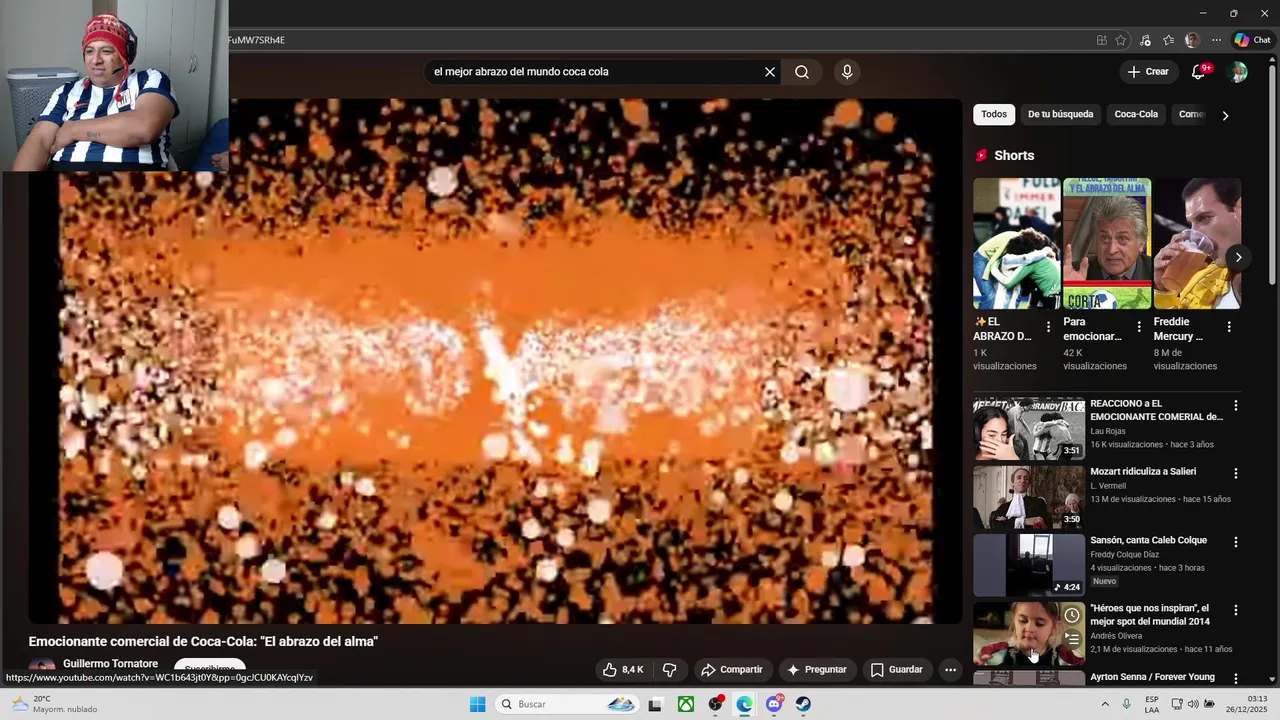Click the Lau Rojas channel name

pyautogui.click(x=1107, y=431)
